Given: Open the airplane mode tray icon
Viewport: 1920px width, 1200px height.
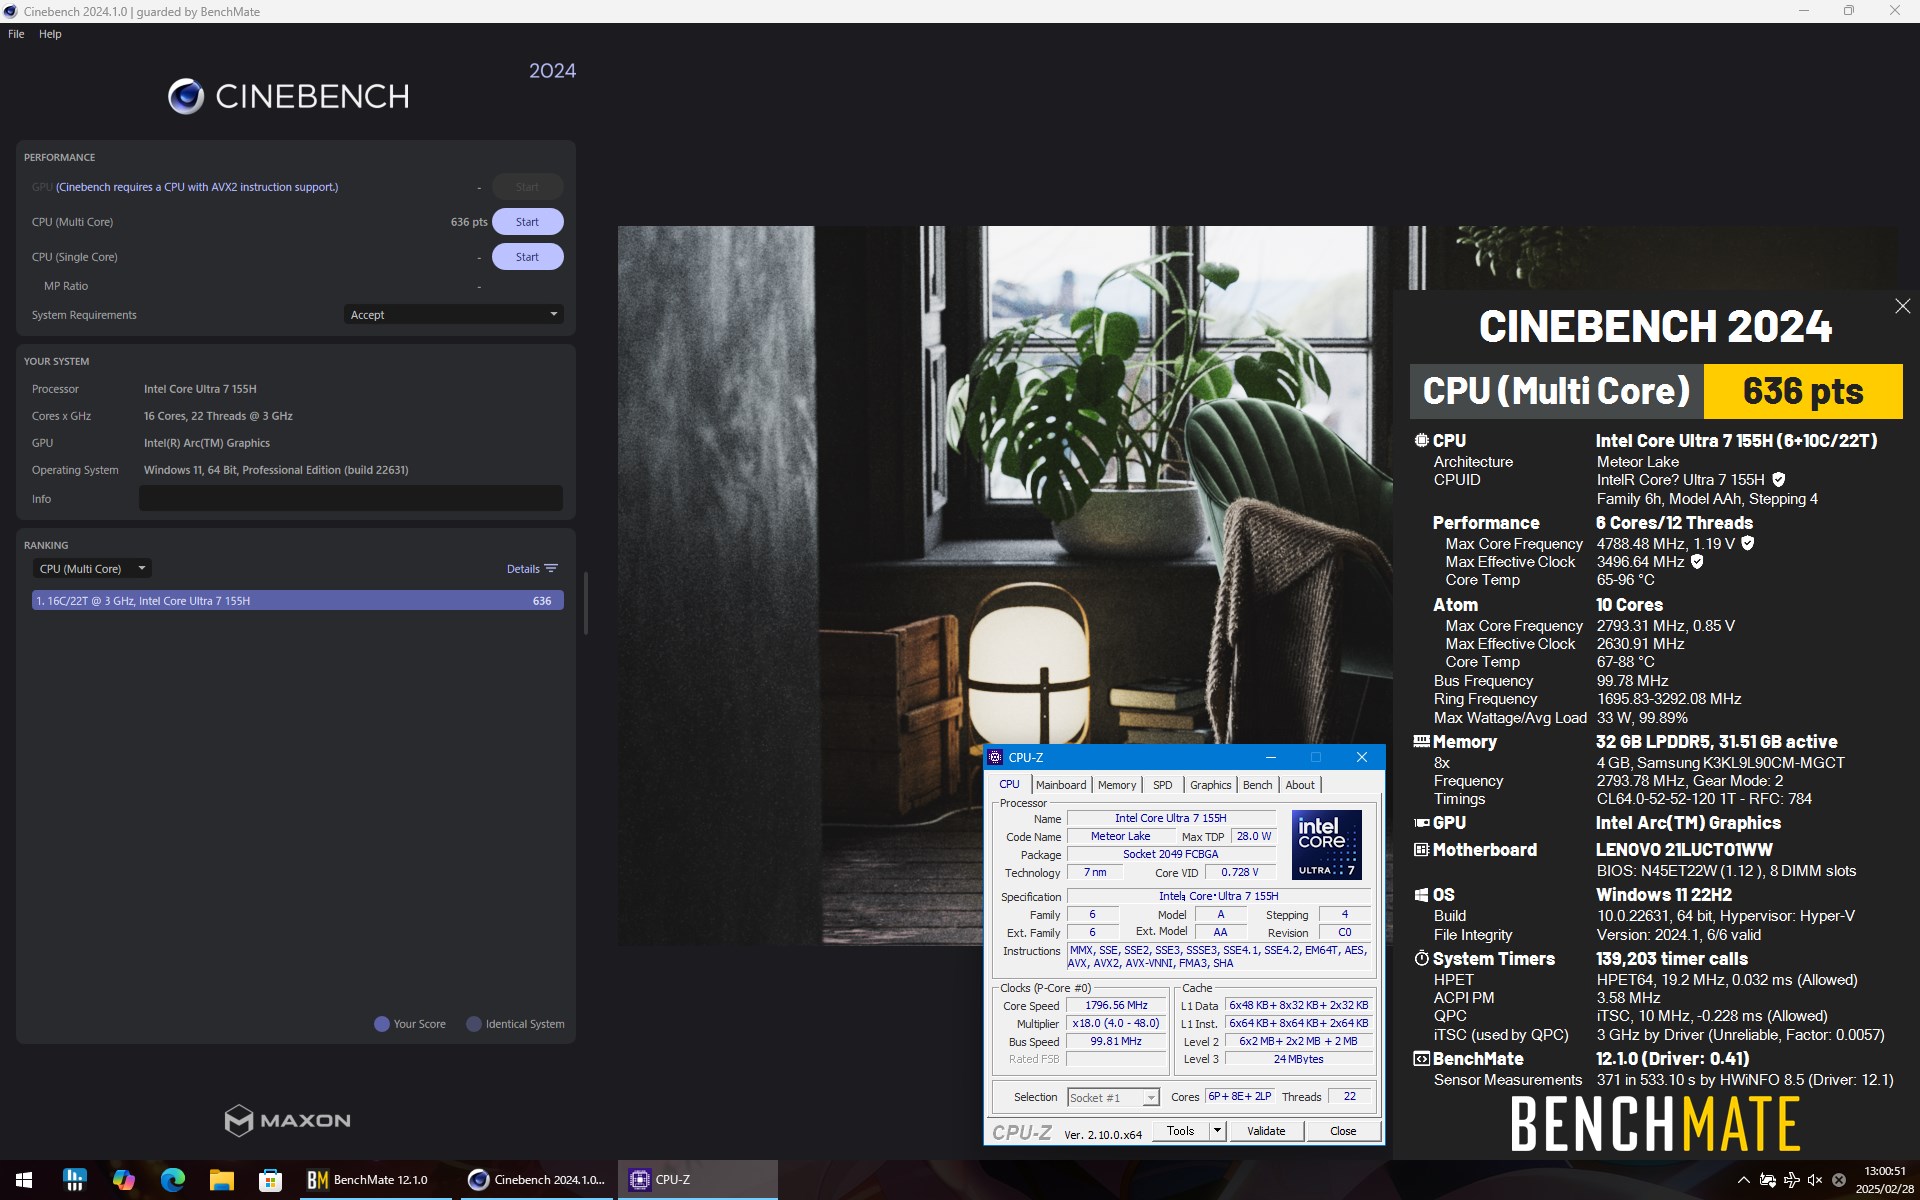Looking at the screenshot, I should tap(1791, 1180).
